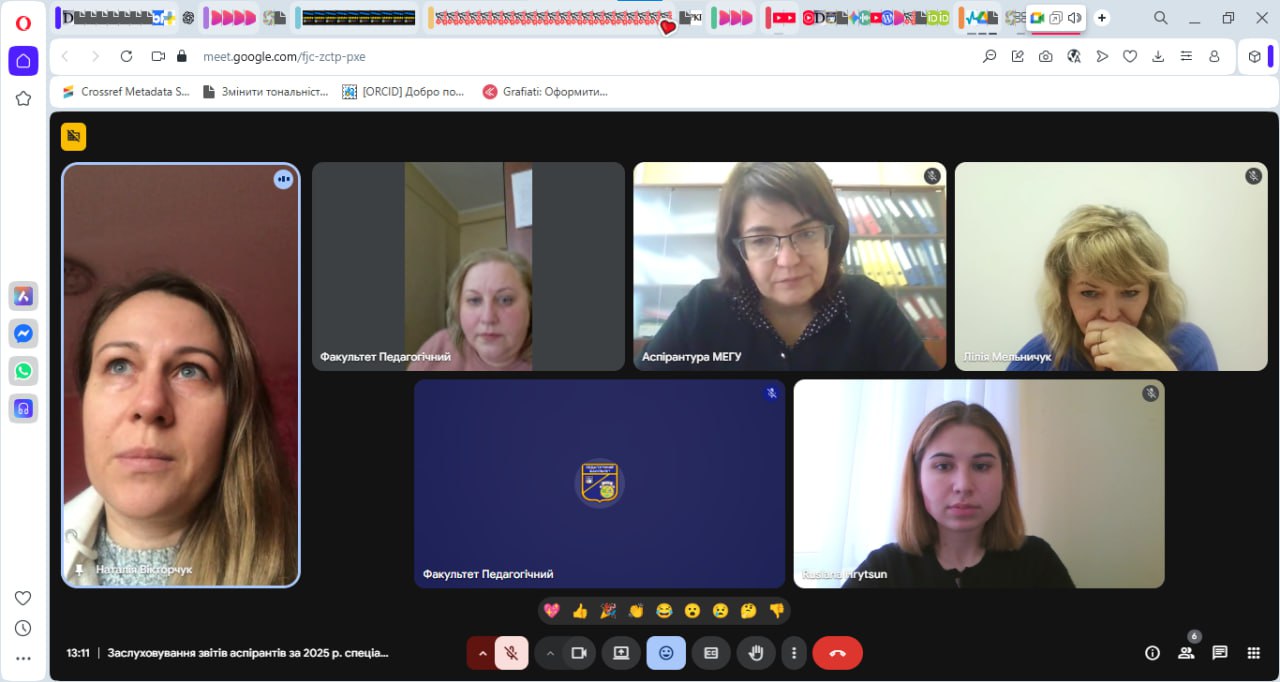Send the thumbs up emoji reaction
This screenshot has height=682, width=1280.
click(579, 611)
